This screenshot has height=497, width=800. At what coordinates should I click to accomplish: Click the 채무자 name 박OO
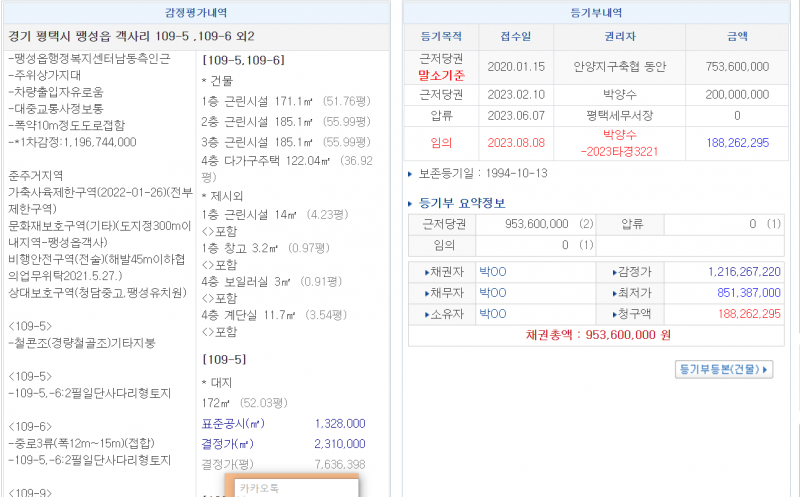tap(492, 293)
